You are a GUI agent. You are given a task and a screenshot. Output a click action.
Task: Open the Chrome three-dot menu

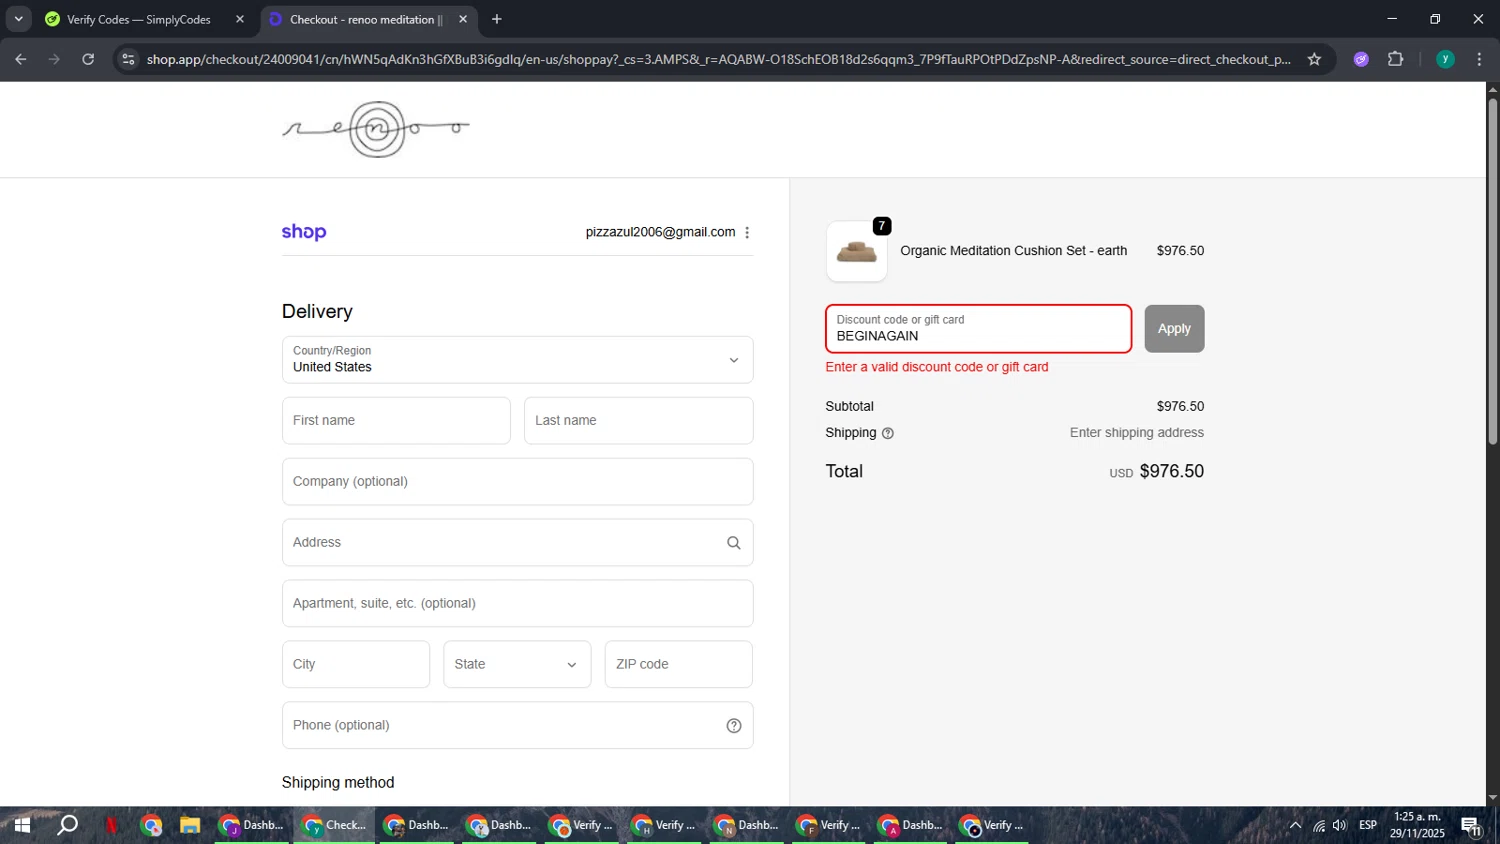click(1479, 59)
